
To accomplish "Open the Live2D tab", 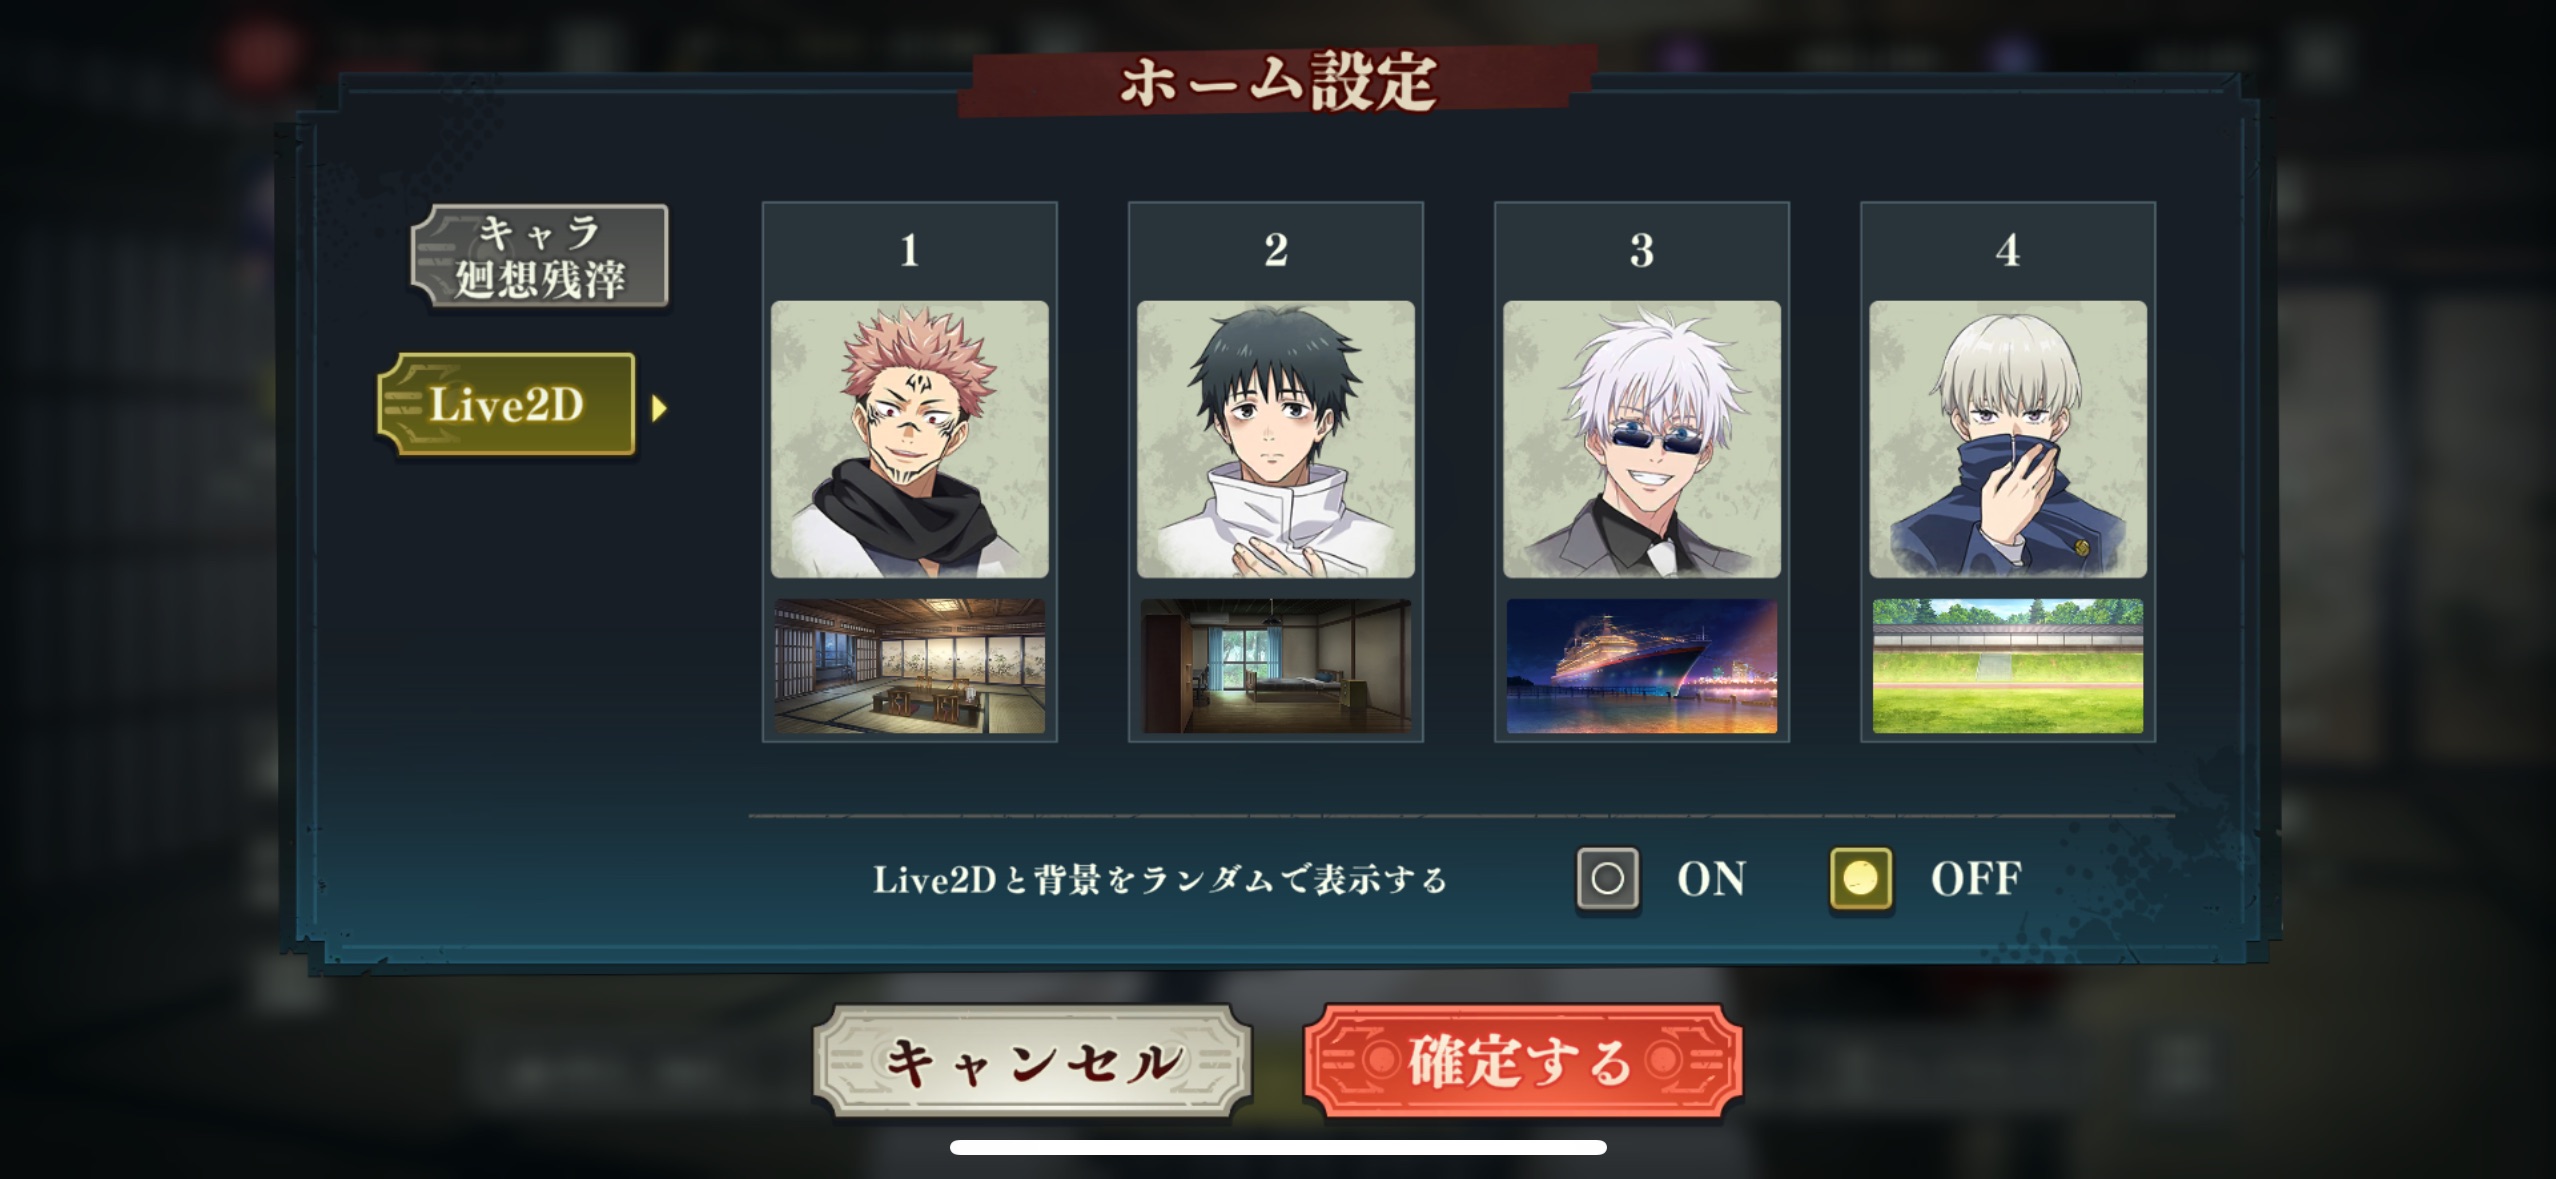I will point(506,405).
